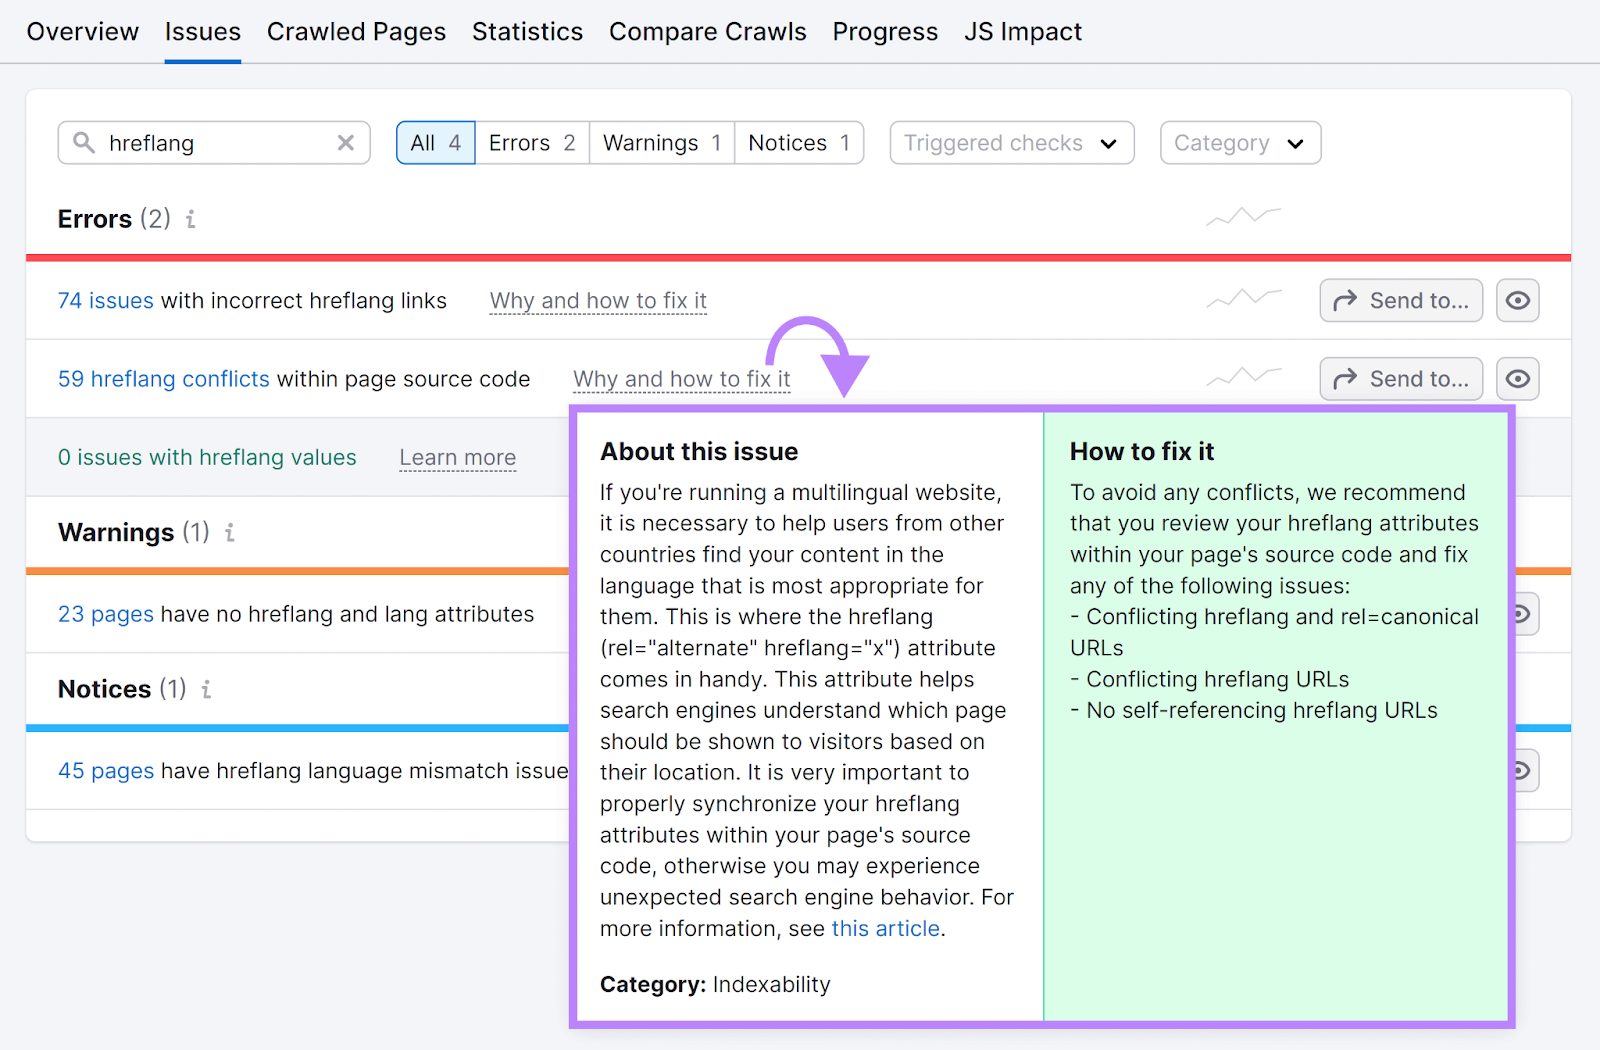Image resolution: width=1600 pixels, height=1050 pixels.
Task: Open trend graph for hreflang conflicts row
Action: (1243, 376)
